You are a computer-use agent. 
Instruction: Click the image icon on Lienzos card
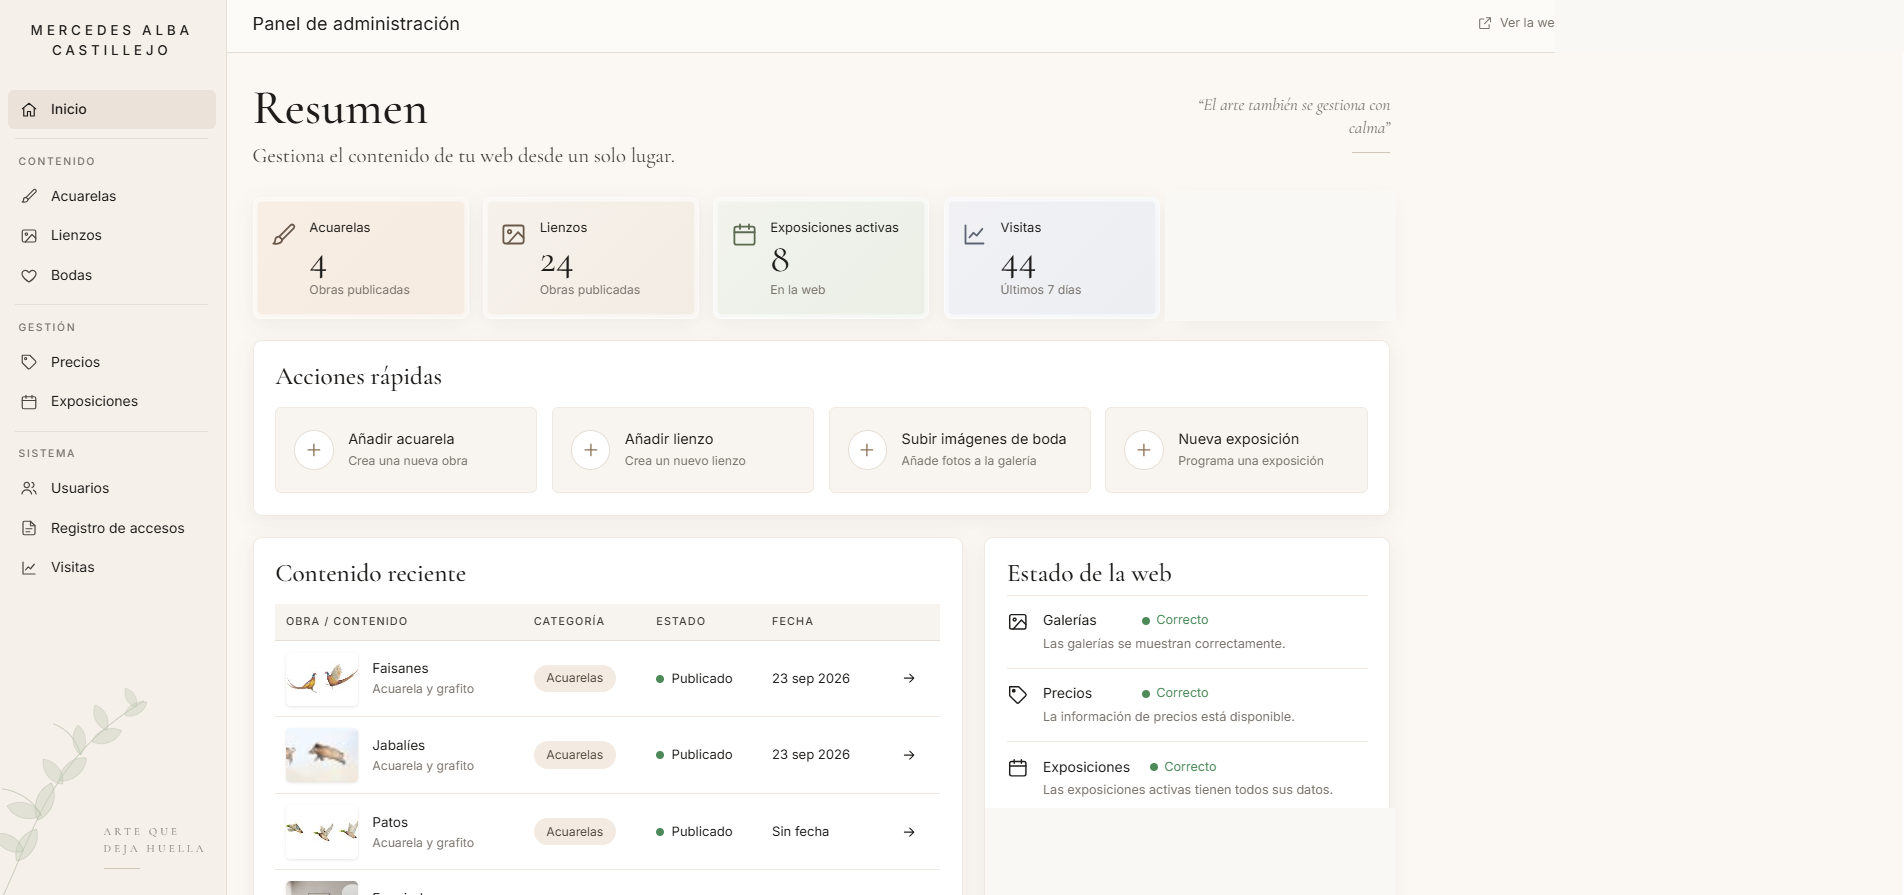[514, 235]
